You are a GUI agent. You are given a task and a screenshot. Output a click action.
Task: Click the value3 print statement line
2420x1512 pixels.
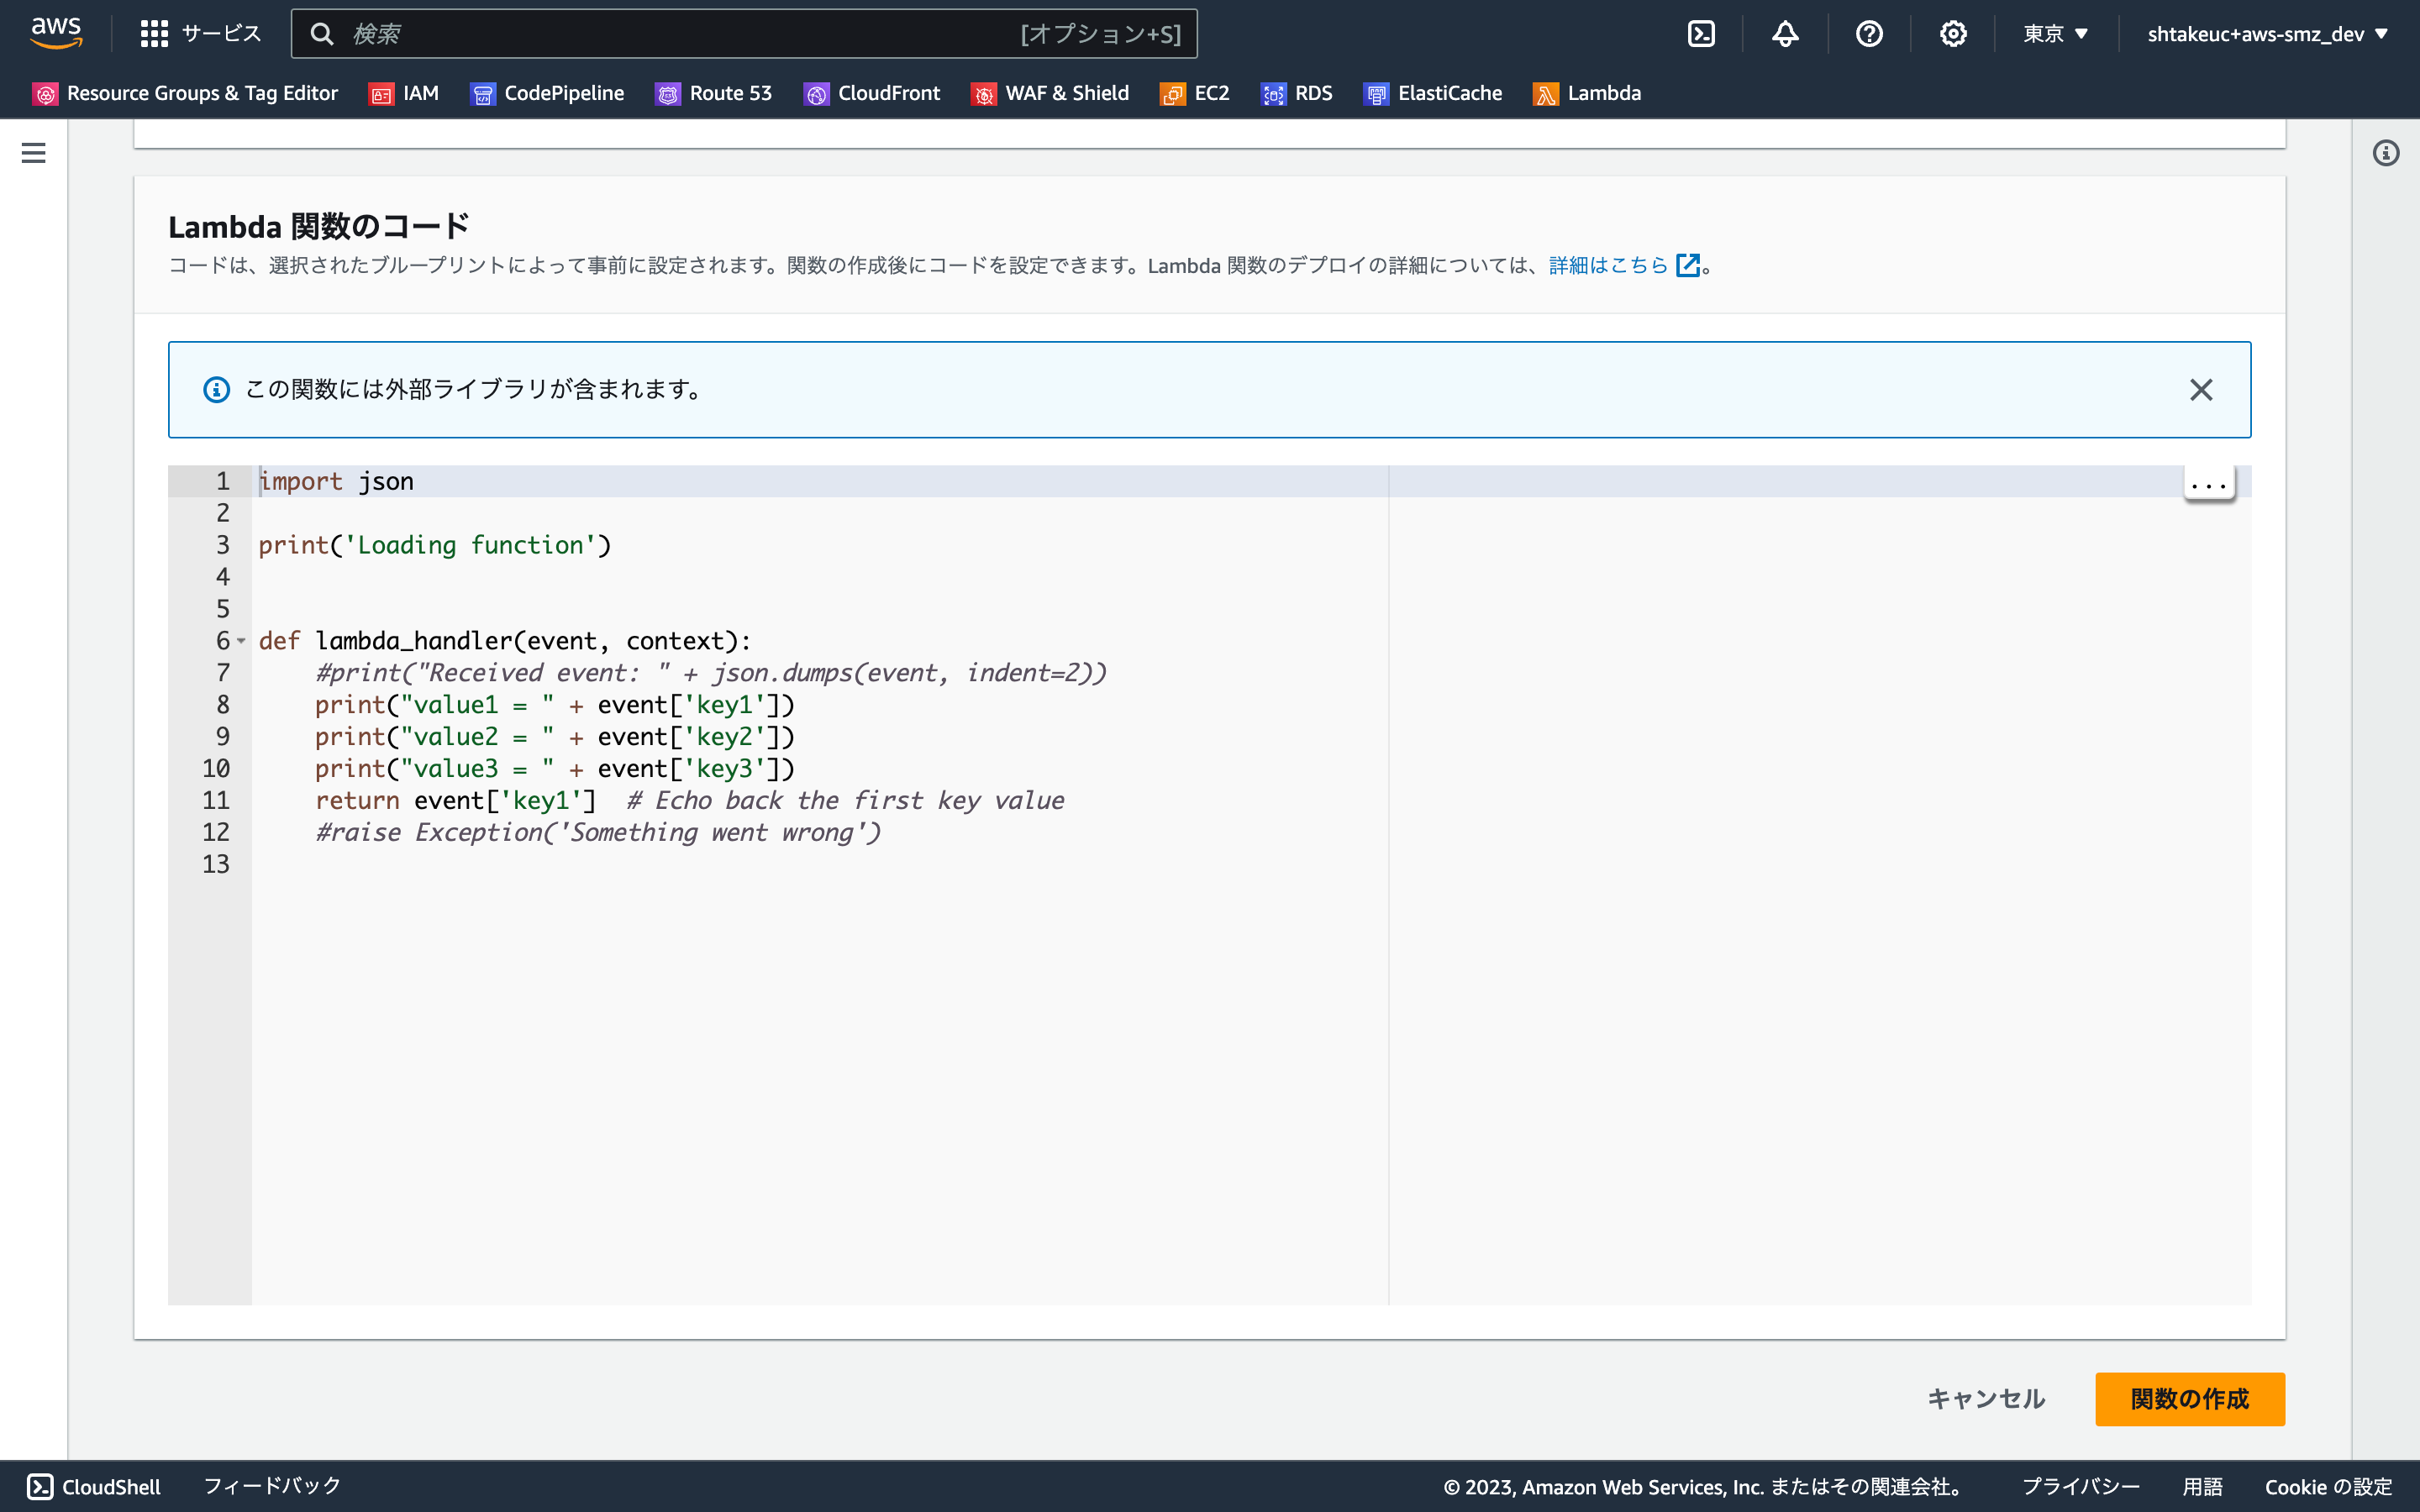click(555, 769)
